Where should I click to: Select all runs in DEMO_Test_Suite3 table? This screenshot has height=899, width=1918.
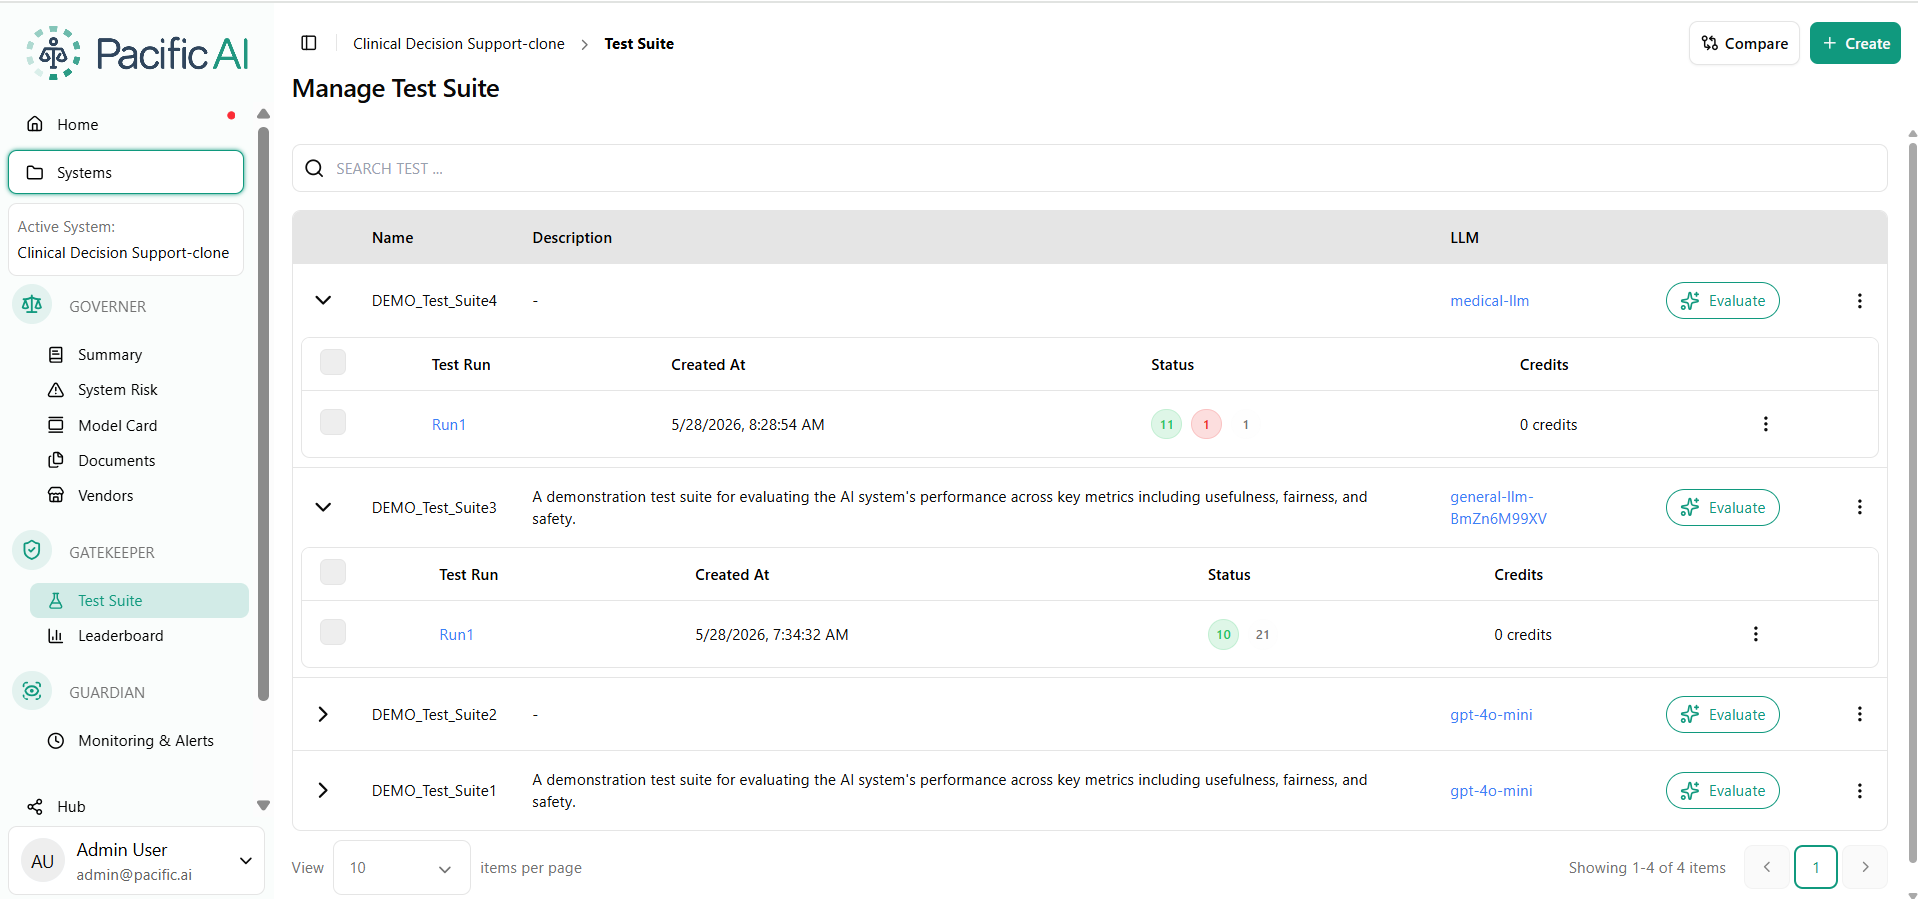333,572
